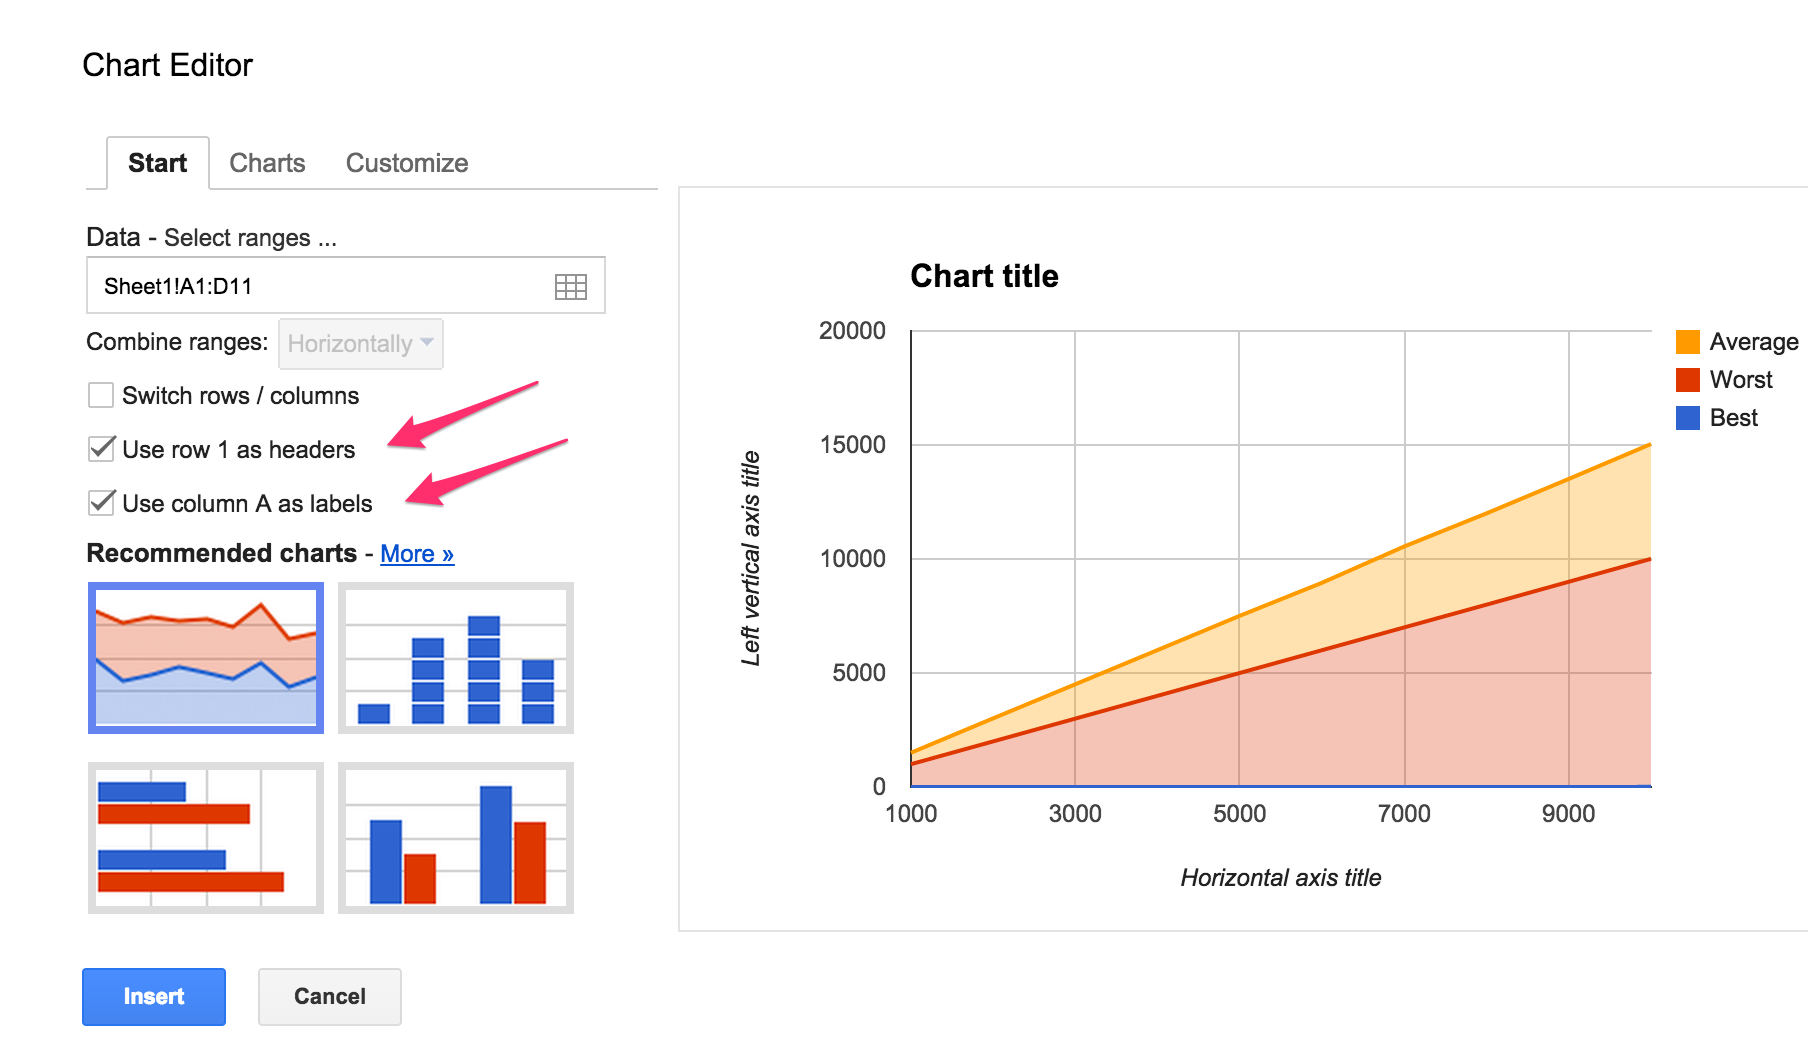Select the area chart recommendation thumbnail
The height and width of the screenshot is (1040, 1808).
(x=206, y=658)
